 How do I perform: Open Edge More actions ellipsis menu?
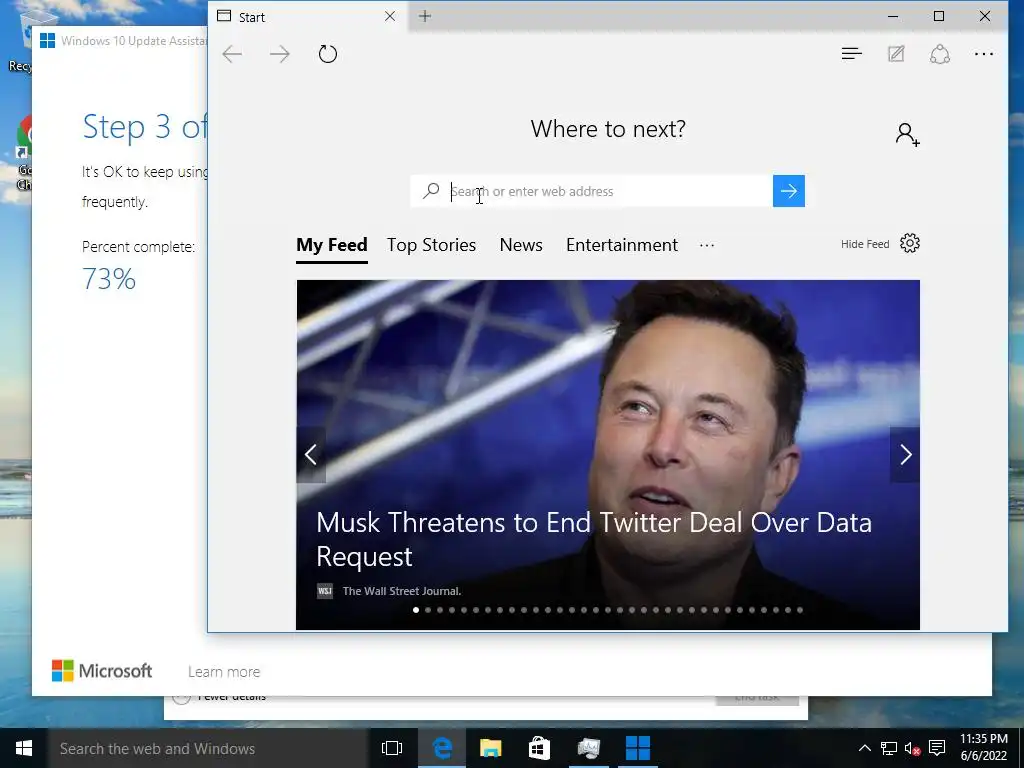[x=984, y=54]
